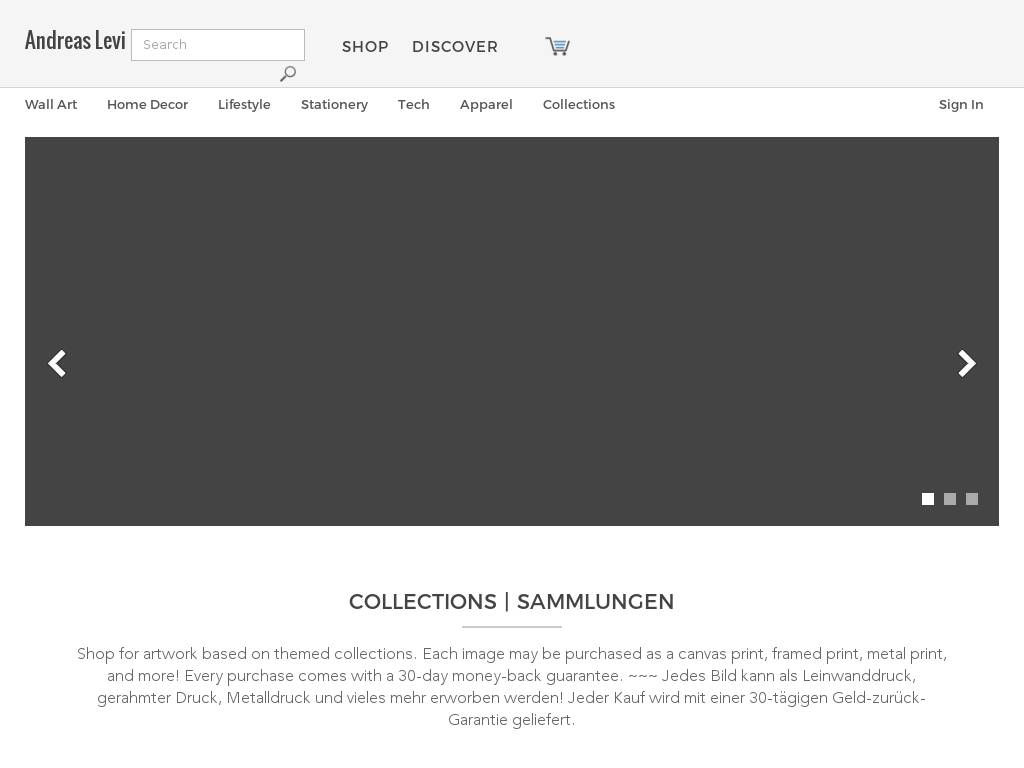Browse the Apparel category
The image size is (1024, 768).
click(486, 104)
